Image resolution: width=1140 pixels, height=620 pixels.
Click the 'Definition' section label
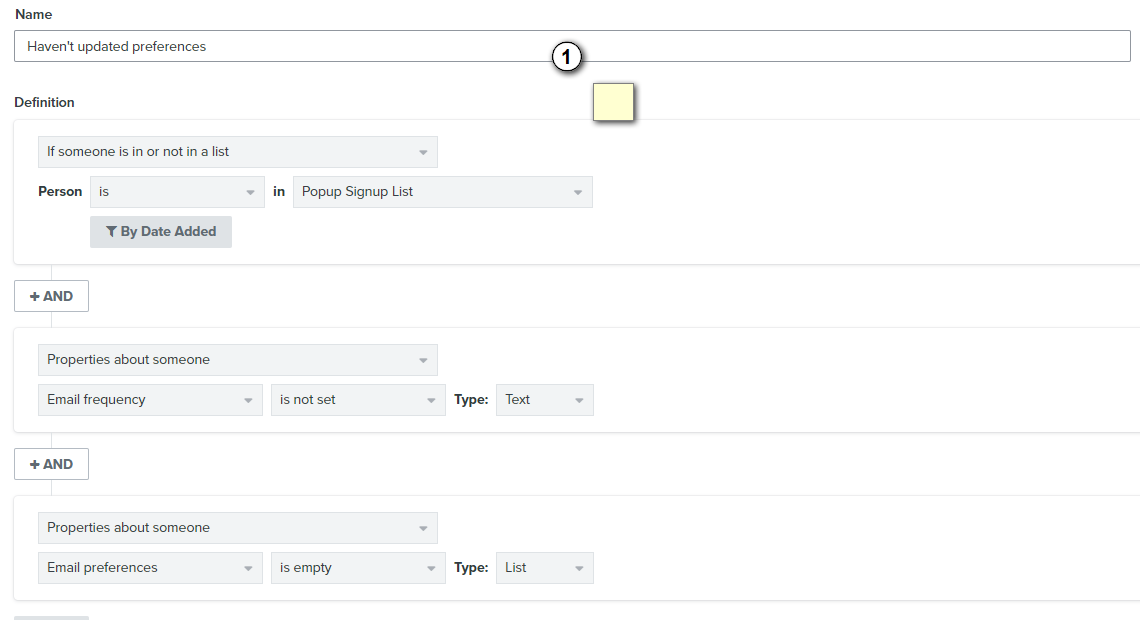click(44, 102)
